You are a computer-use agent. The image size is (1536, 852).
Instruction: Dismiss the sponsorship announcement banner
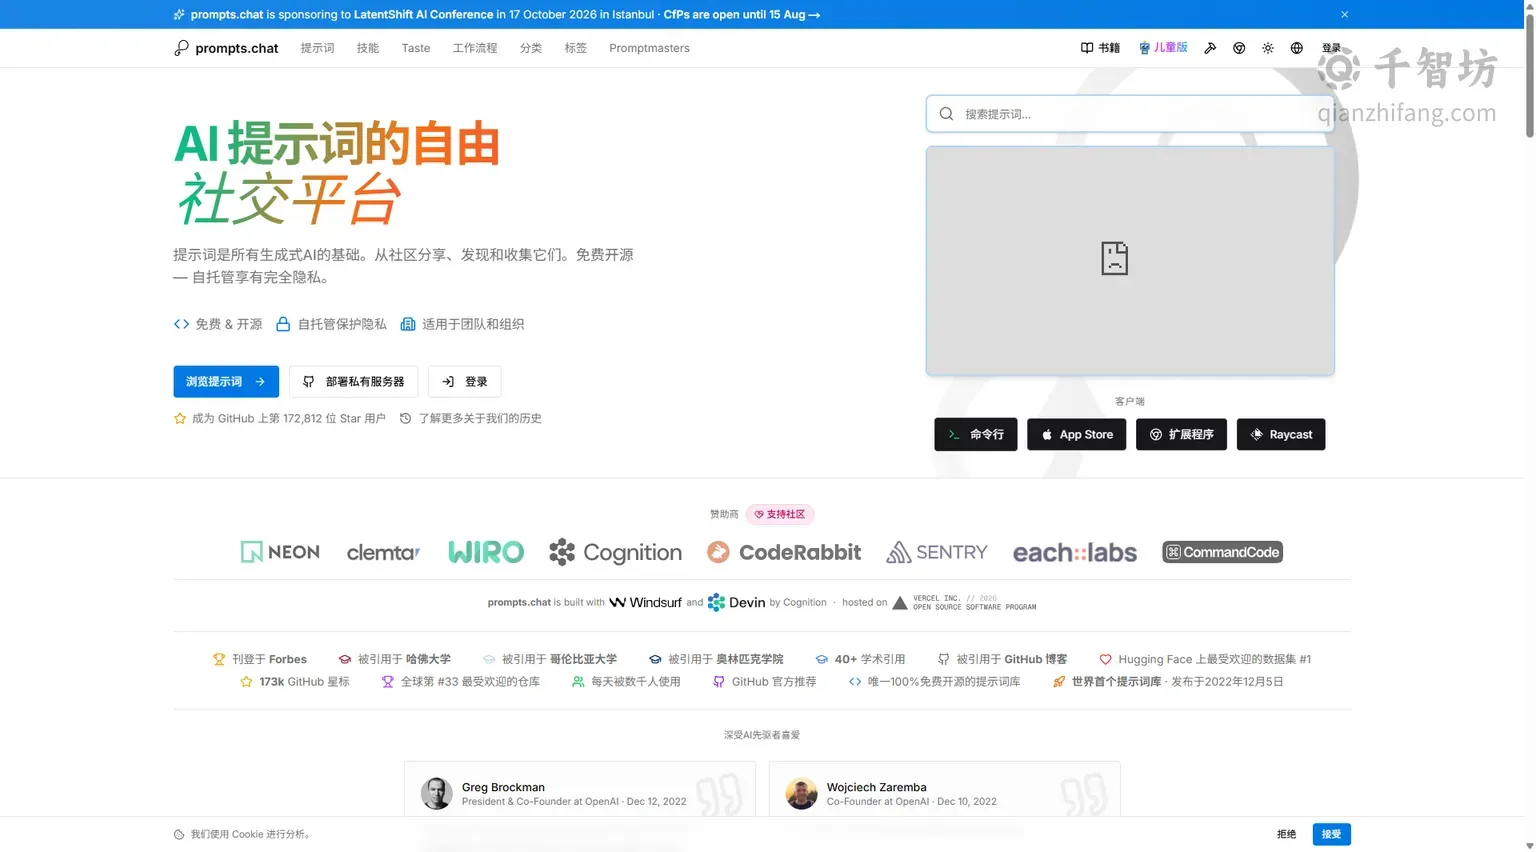click(1345, 14)
